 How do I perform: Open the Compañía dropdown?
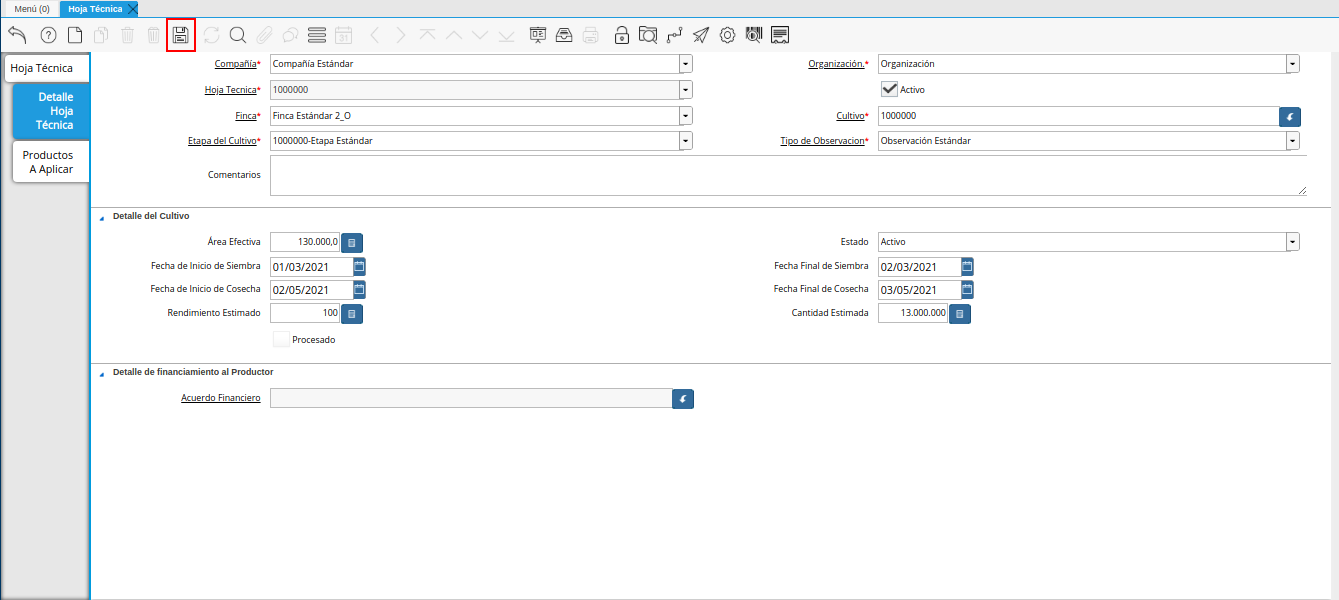(x=685, y=64)
